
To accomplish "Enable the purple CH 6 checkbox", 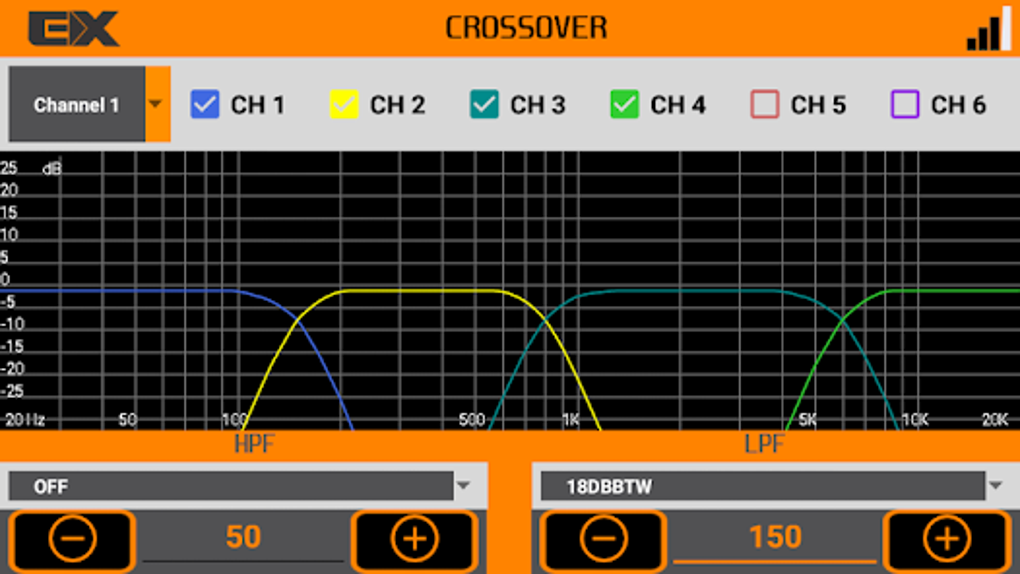I will (x=905, y=104).
